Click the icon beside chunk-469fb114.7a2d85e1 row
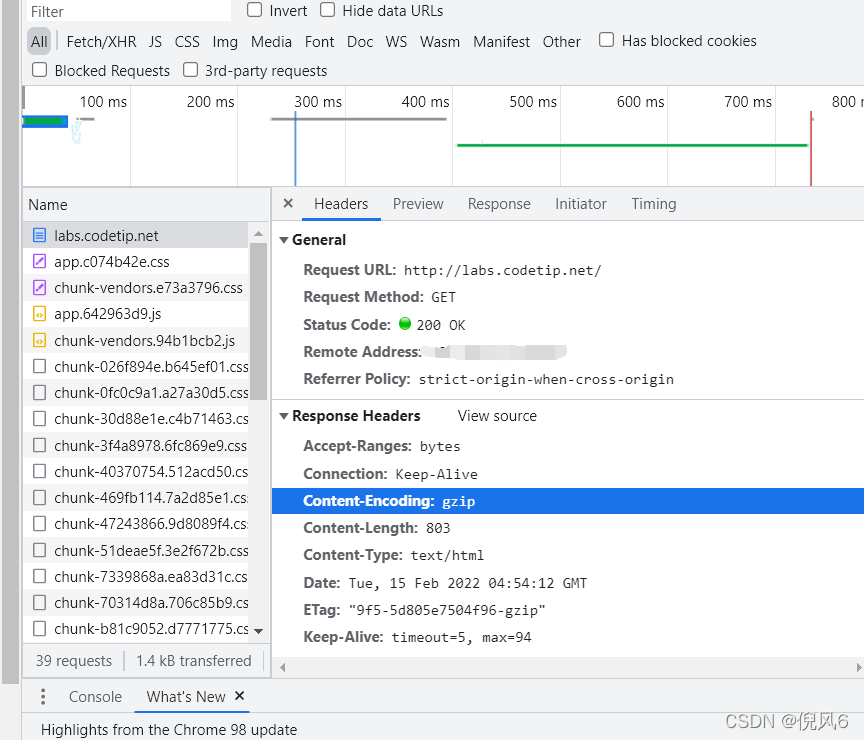Image resolution: width=864 pixels, height=740 pixels. pos(39,498)
